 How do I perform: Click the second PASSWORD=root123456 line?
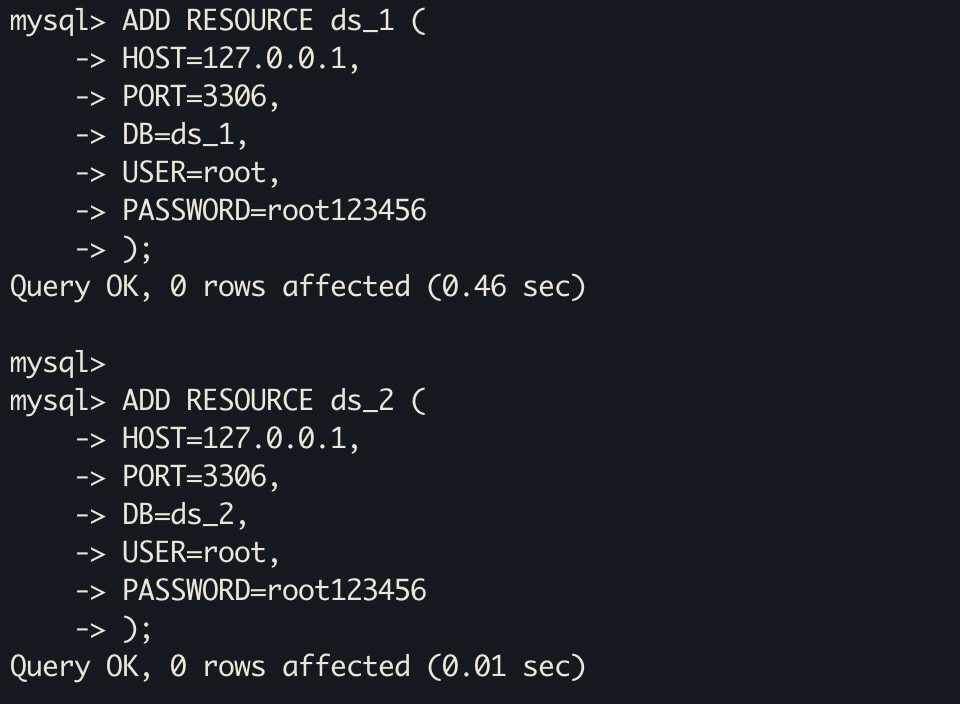251,591
